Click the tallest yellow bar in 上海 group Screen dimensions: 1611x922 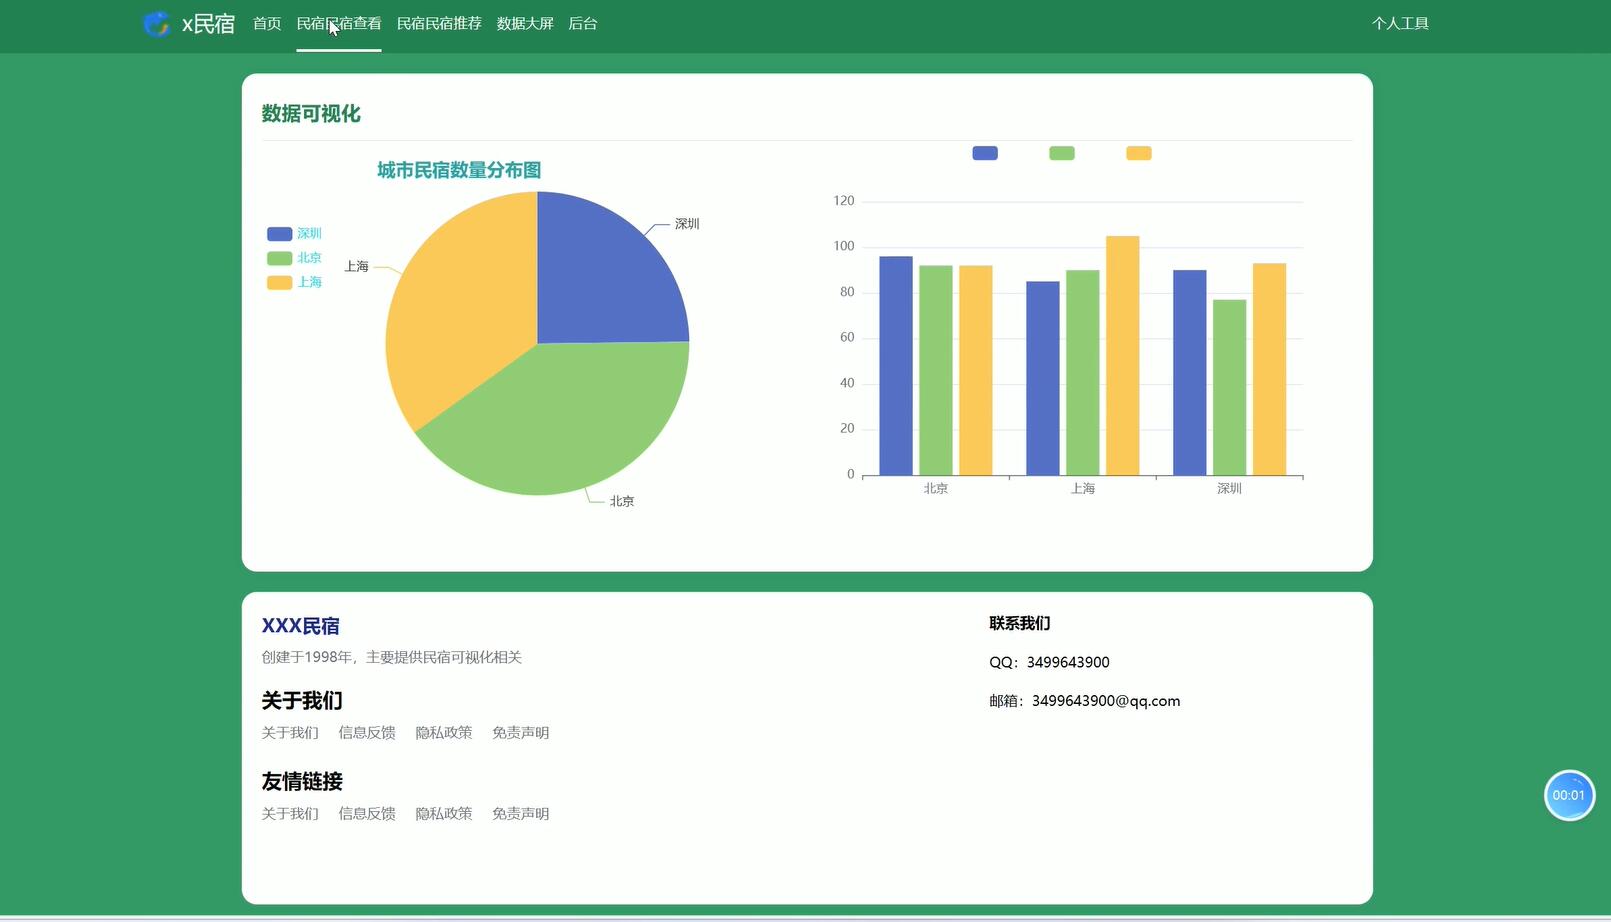pos(1122,355)
